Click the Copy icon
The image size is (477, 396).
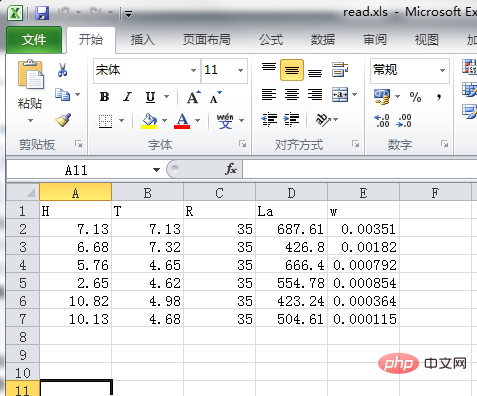(x=63, y=95)
